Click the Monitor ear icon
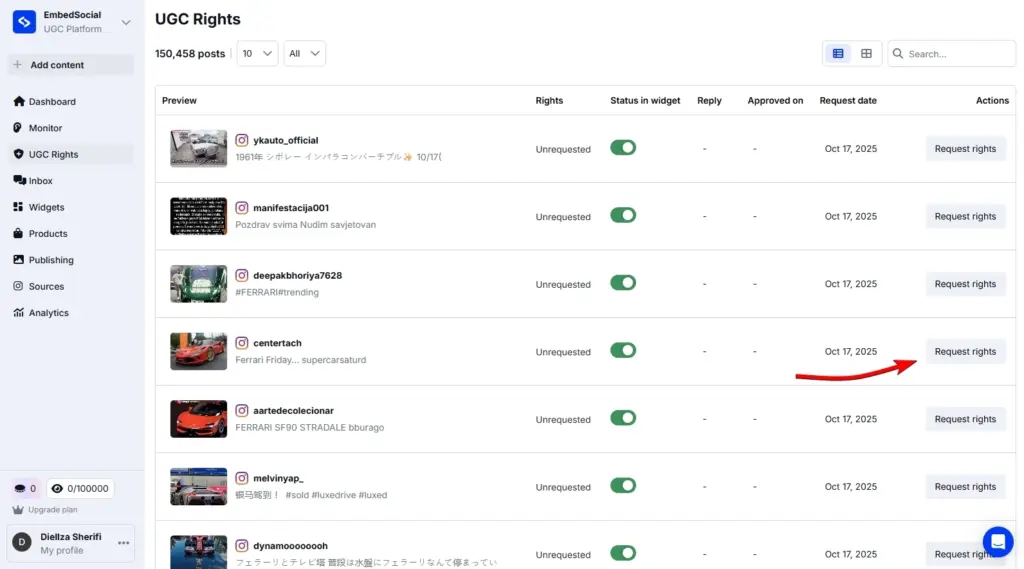Screen dimensions: 1024x569 click(18, 127)
